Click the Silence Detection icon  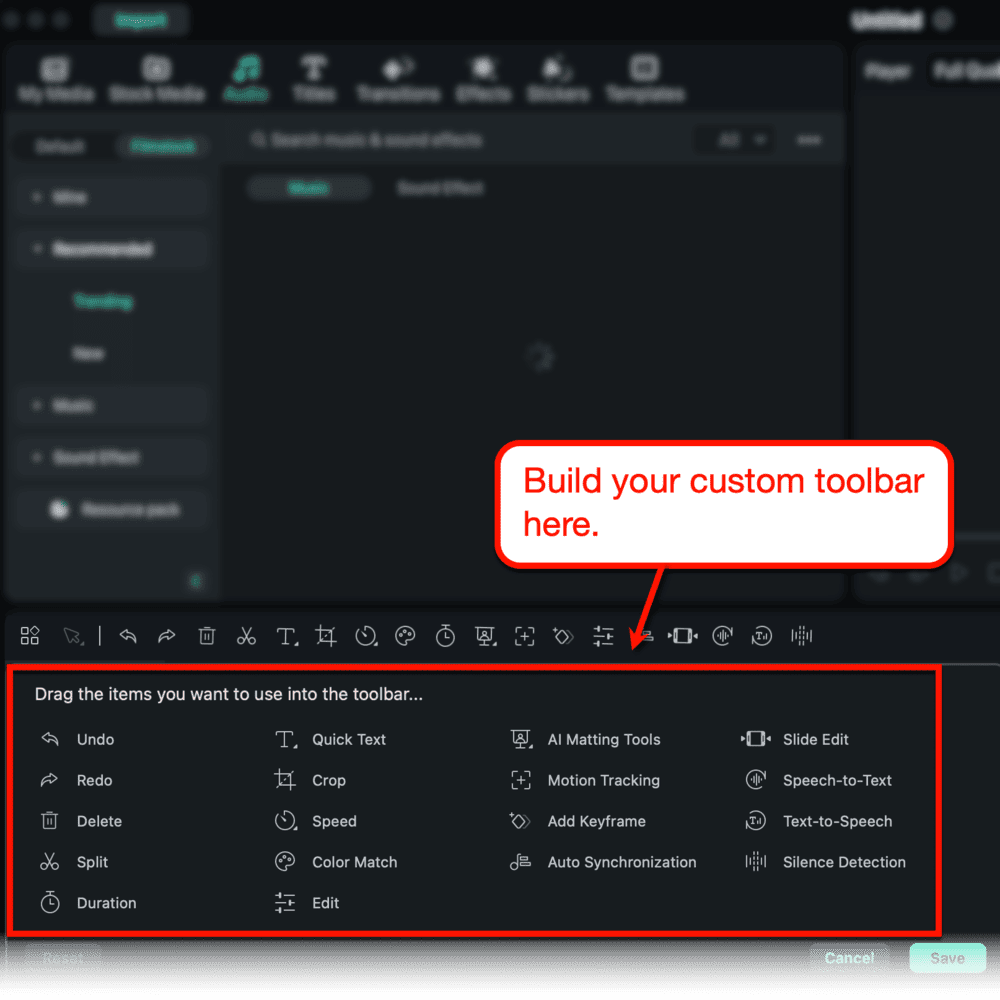[x=757, y=862]
